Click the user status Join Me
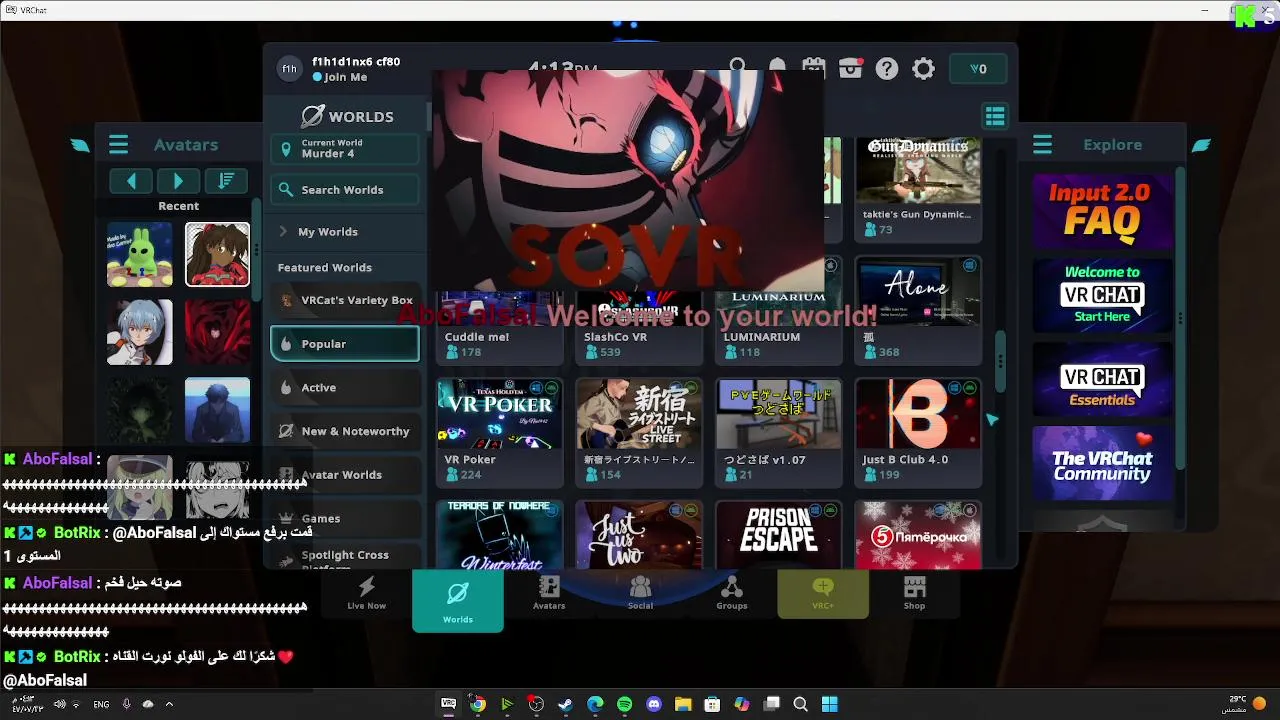1280x720 pixels. coord(340,77)
